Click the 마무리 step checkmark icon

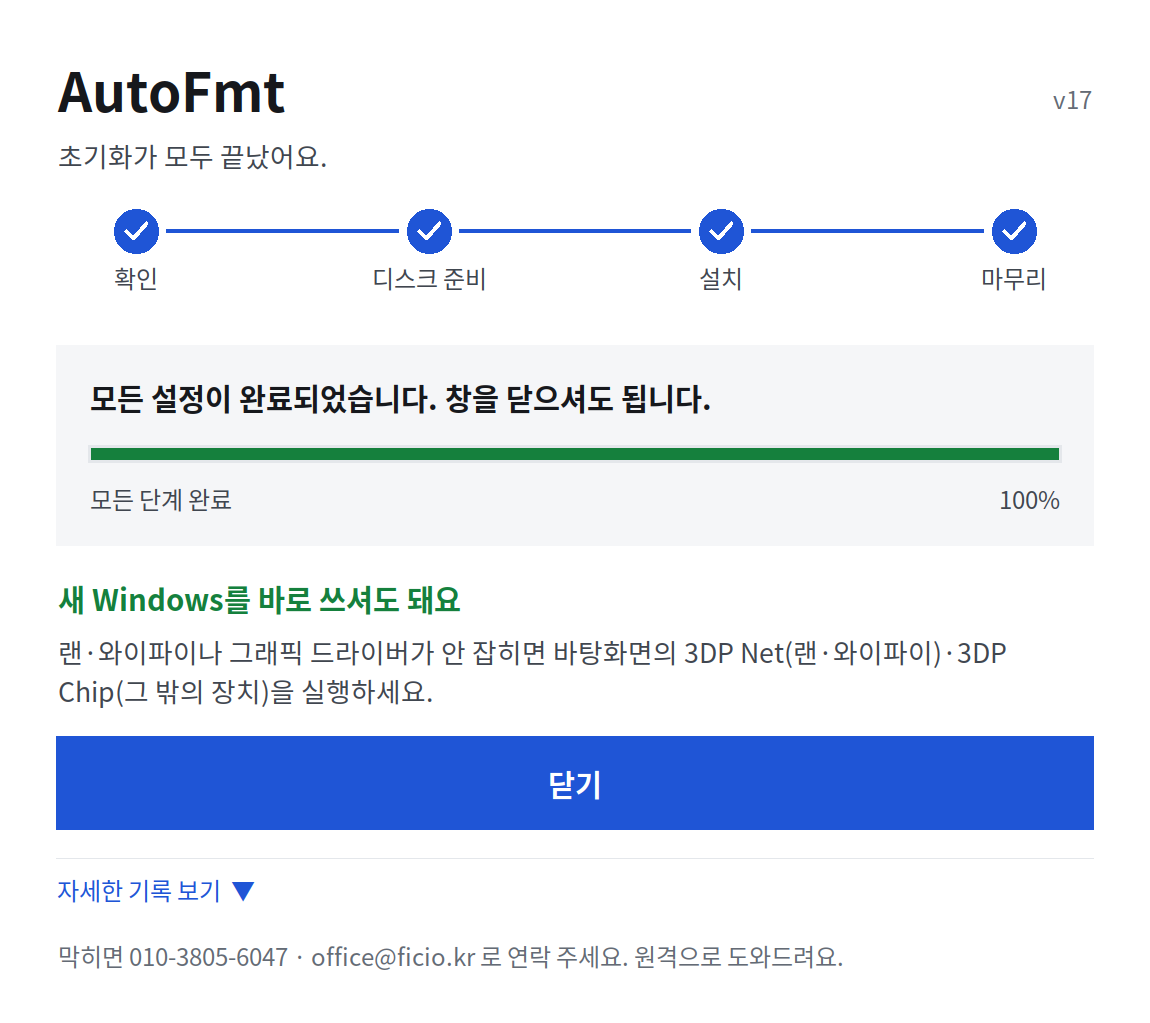point(1014,231)
